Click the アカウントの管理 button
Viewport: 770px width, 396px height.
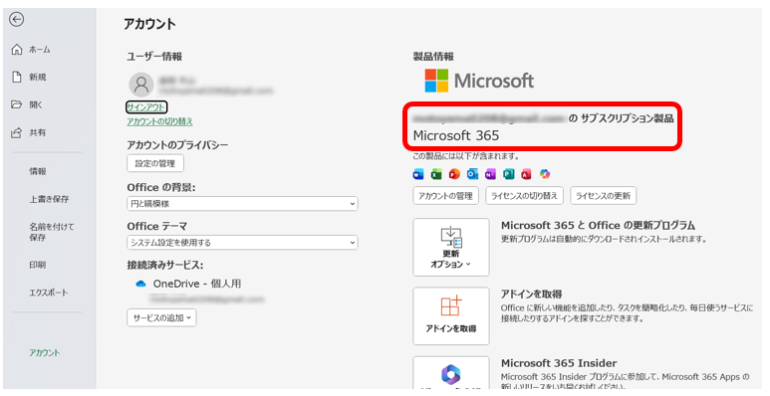coord(445,196)
